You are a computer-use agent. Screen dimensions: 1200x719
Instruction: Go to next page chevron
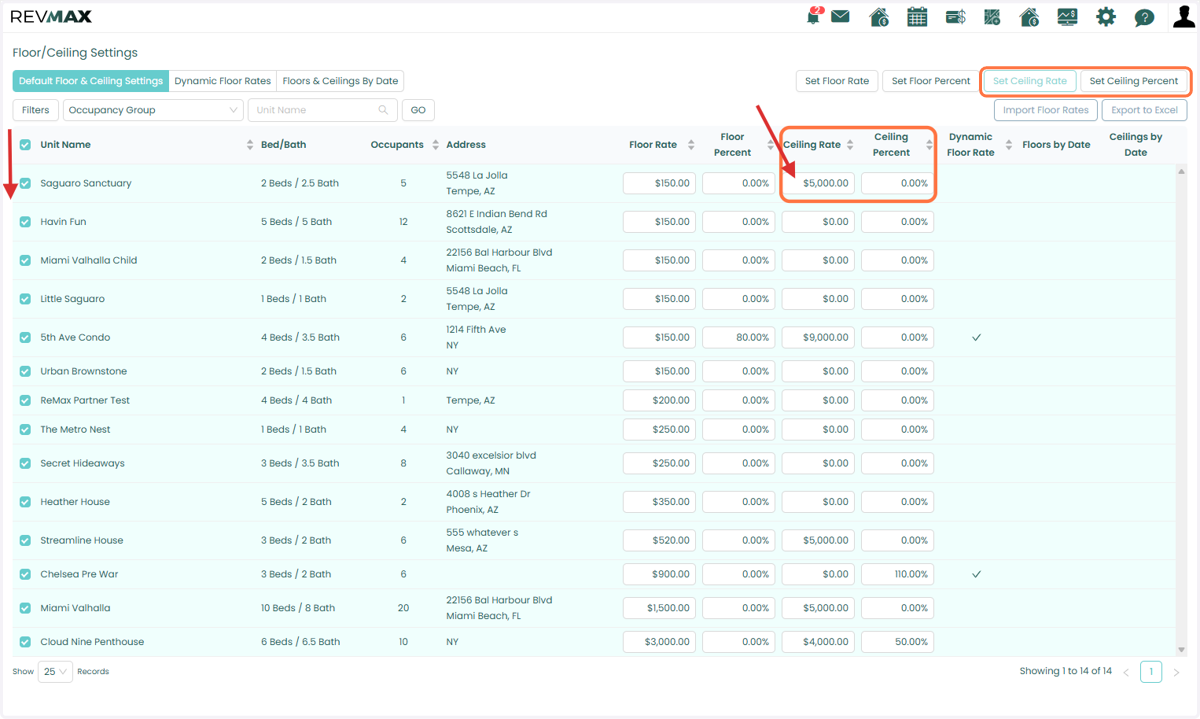[1177, 673]
